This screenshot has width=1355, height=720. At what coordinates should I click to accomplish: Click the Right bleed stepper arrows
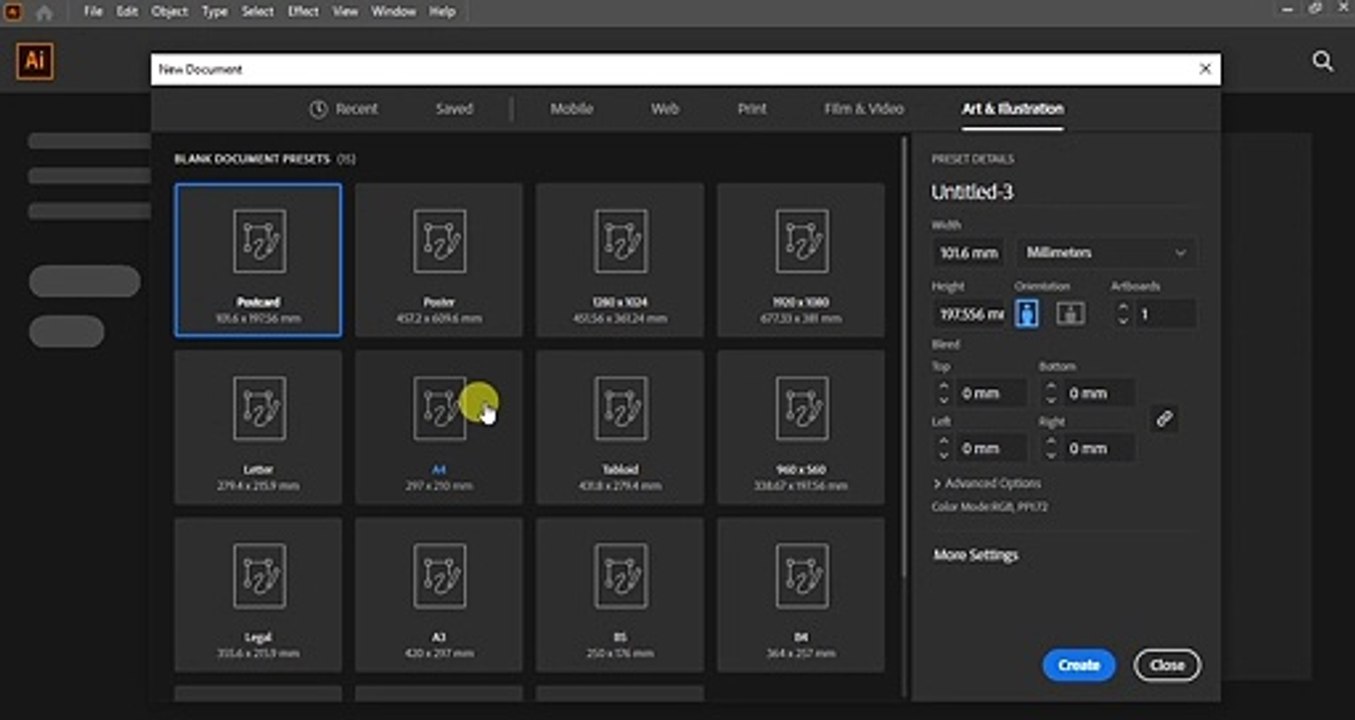click(1050, 448)
